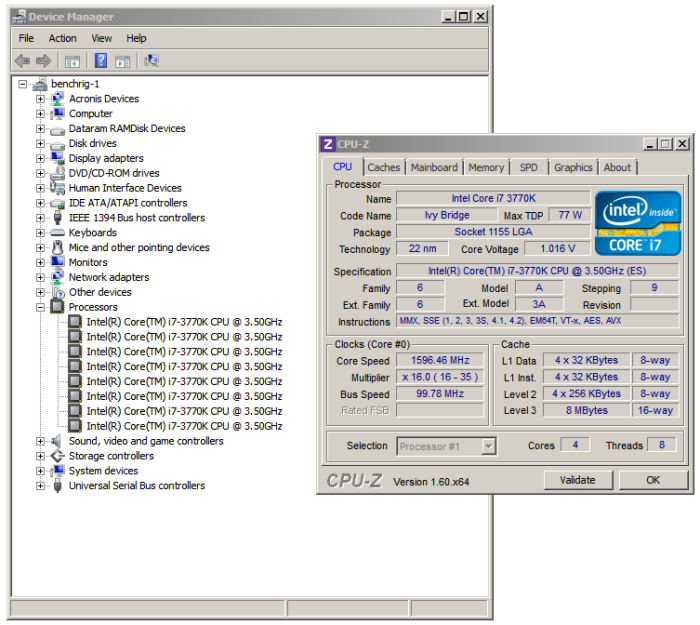700x625 pixels.
Task: Select the Processors chip icon
Action: pos(57,307)
